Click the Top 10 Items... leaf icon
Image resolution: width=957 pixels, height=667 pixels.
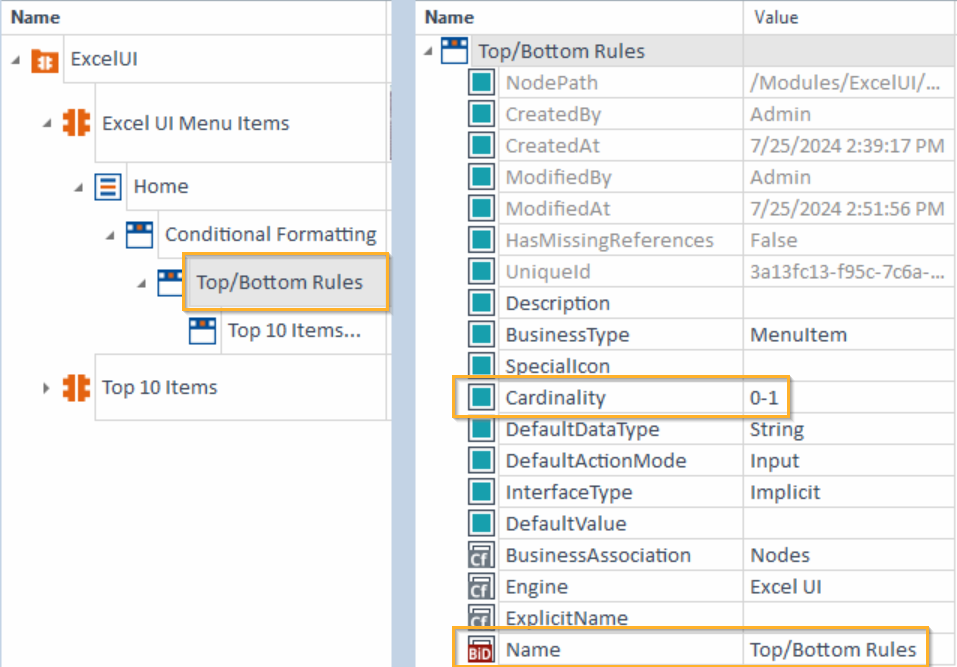(203, 331)
